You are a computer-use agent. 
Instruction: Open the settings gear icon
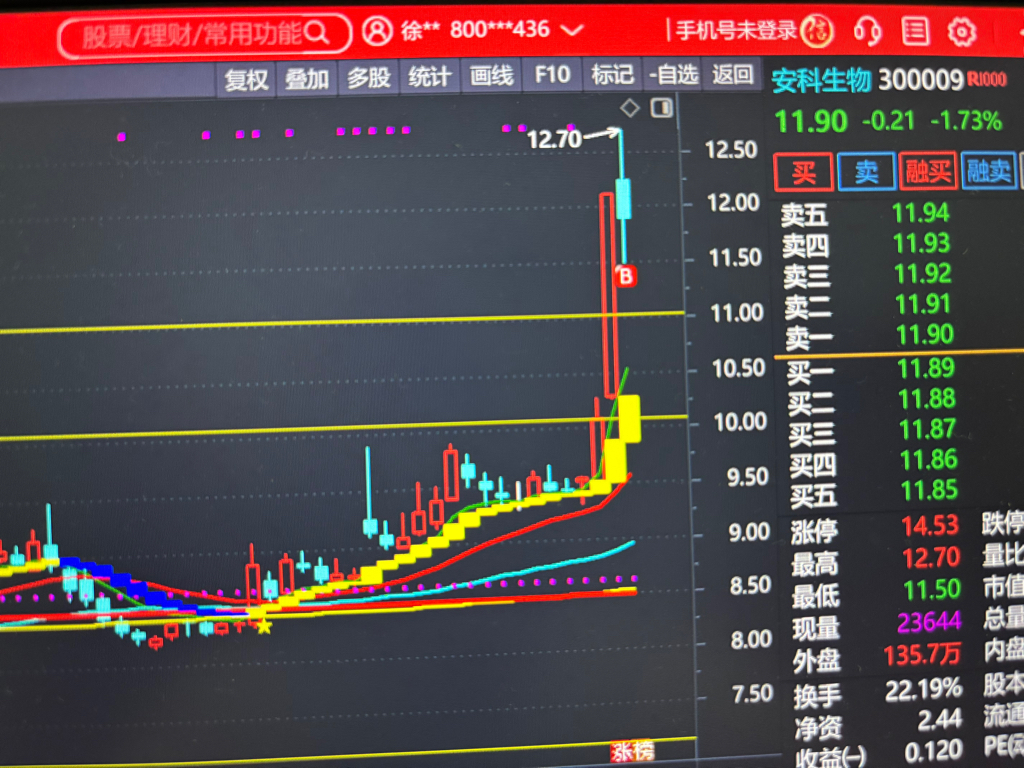(x=961, y=31)
